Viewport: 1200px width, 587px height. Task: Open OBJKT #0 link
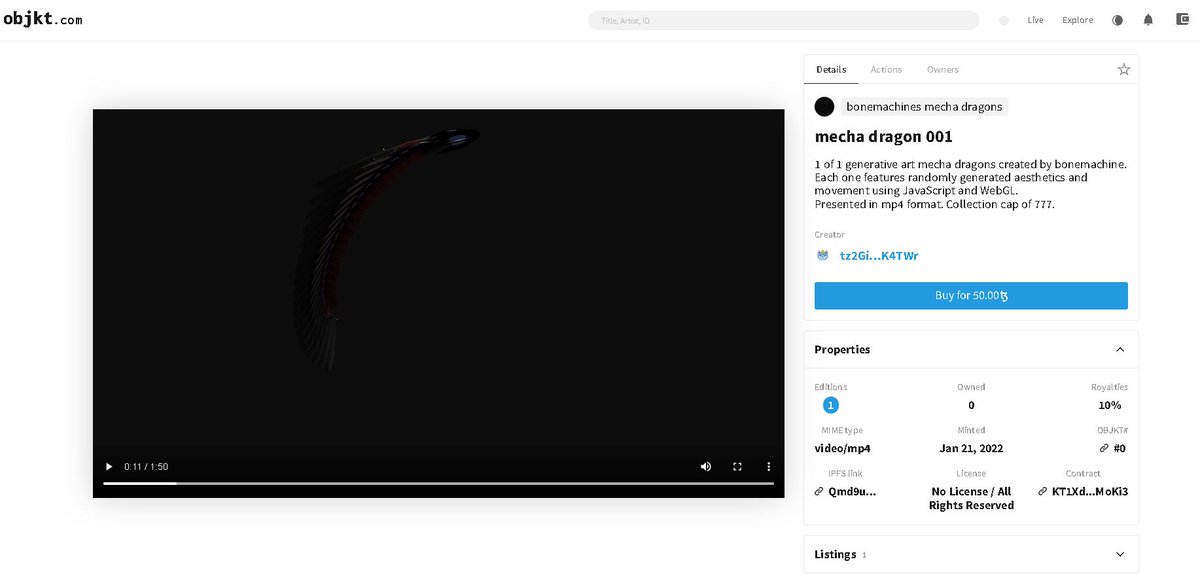[x=1112, y=448]
